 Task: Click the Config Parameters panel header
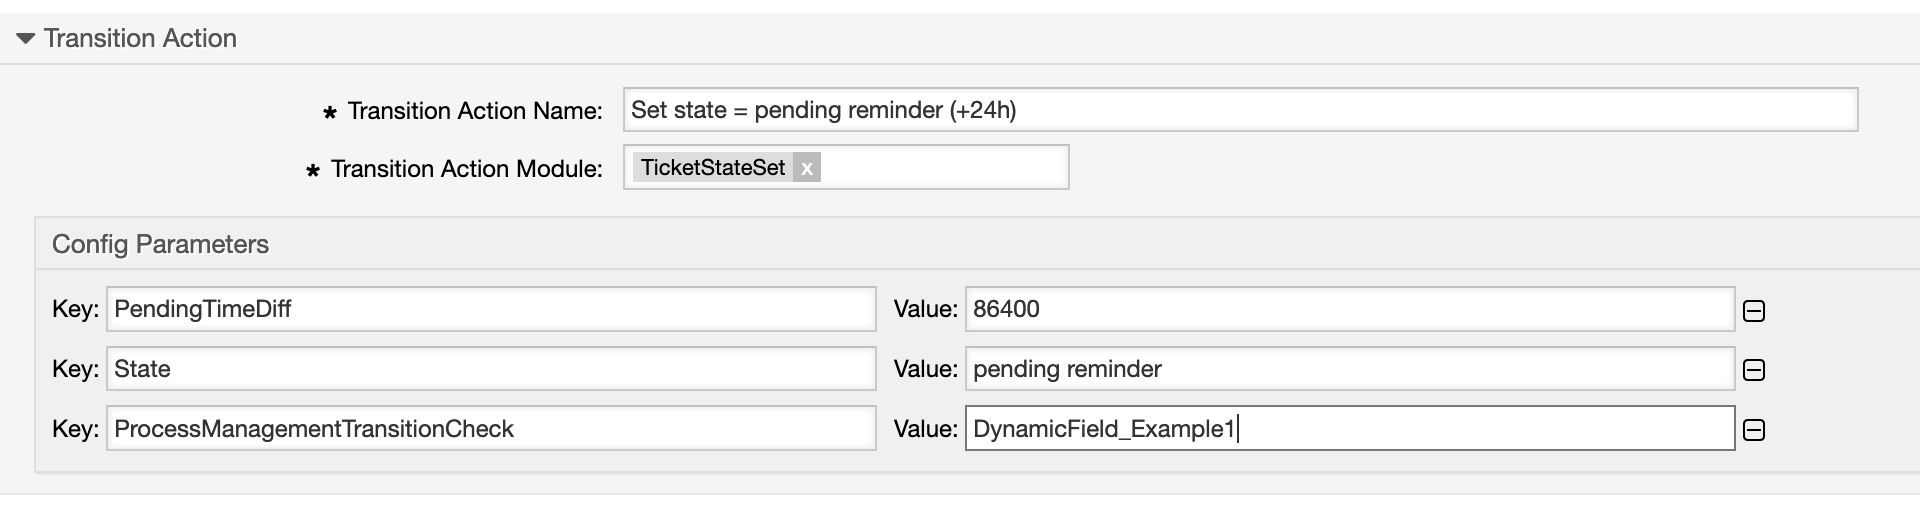tap(160, 245)
